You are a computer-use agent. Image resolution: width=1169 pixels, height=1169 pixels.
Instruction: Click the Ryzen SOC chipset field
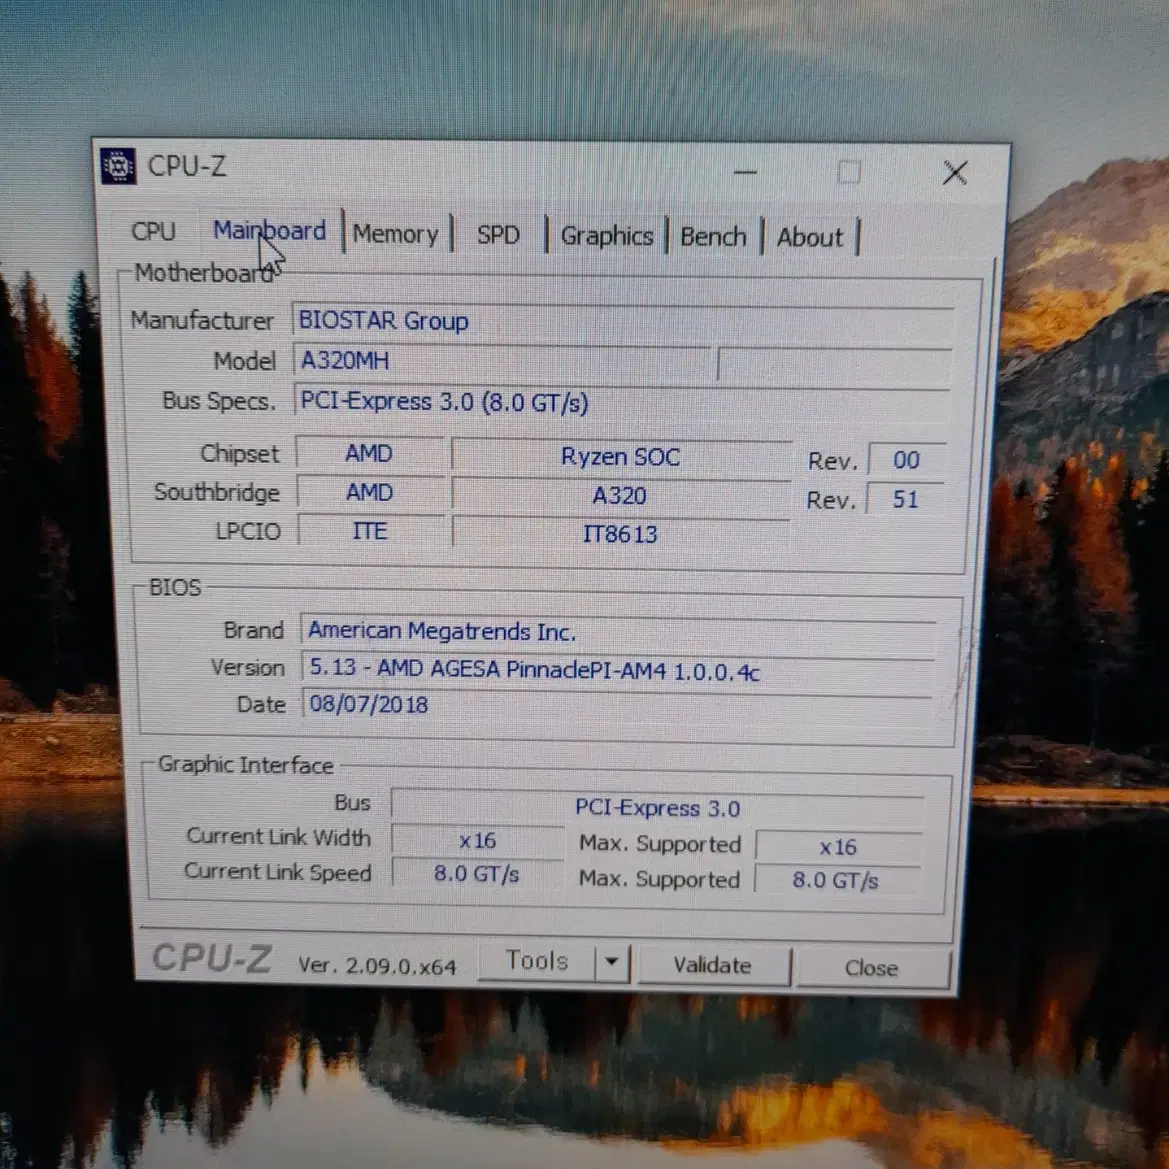click(621, 456)
